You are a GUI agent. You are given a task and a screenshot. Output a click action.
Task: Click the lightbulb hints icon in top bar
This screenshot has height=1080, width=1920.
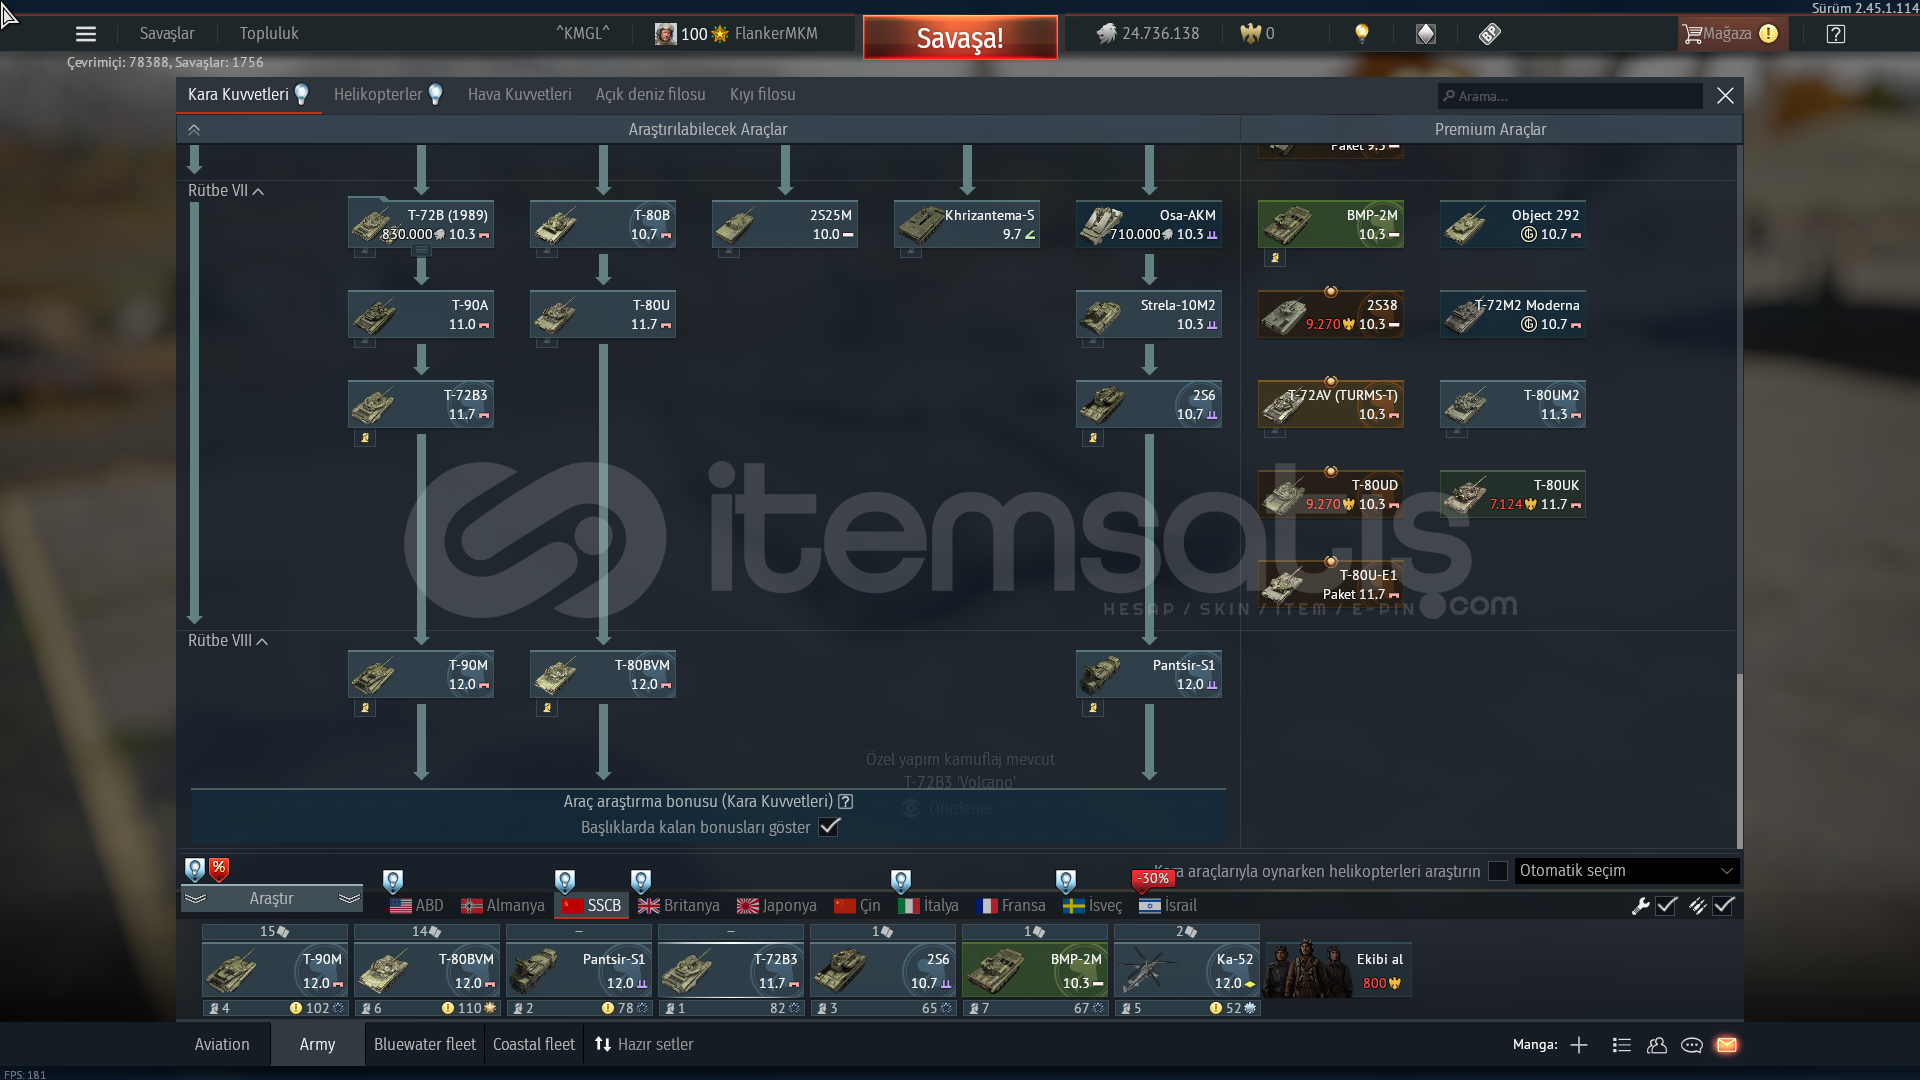coord(1361,34)
